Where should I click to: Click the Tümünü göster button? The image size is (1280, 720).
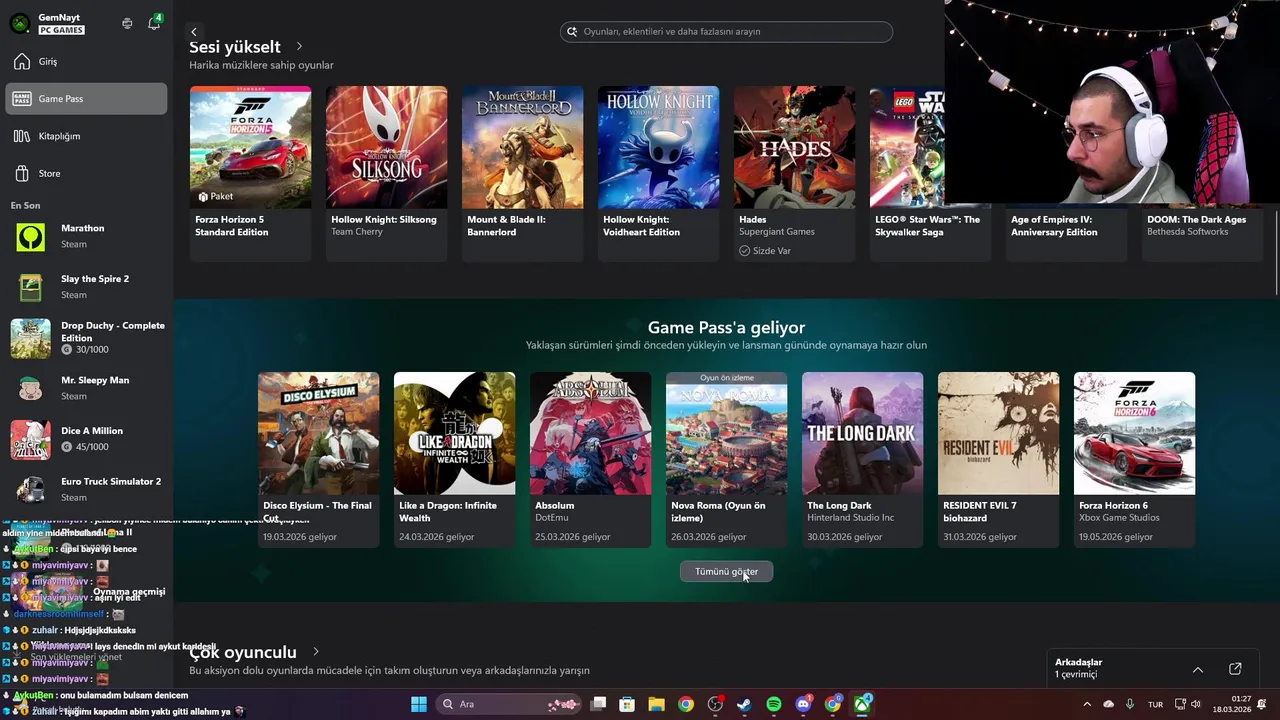[726, 572]
